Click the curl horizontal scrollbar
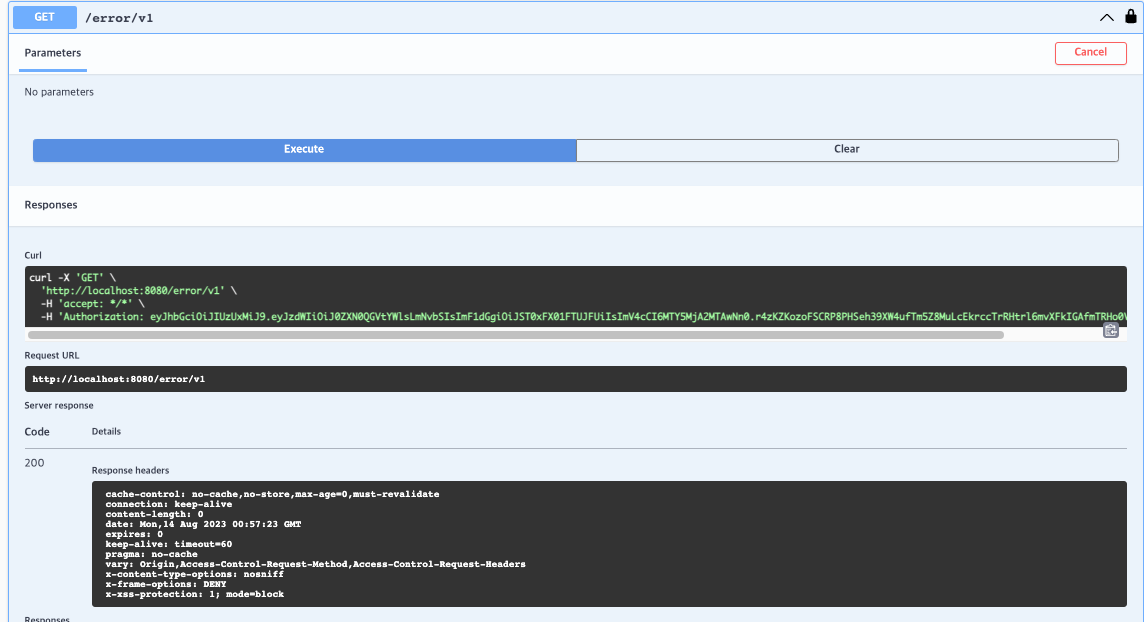The width and height of the screenshot is (1144, 622). coord(515,335)
